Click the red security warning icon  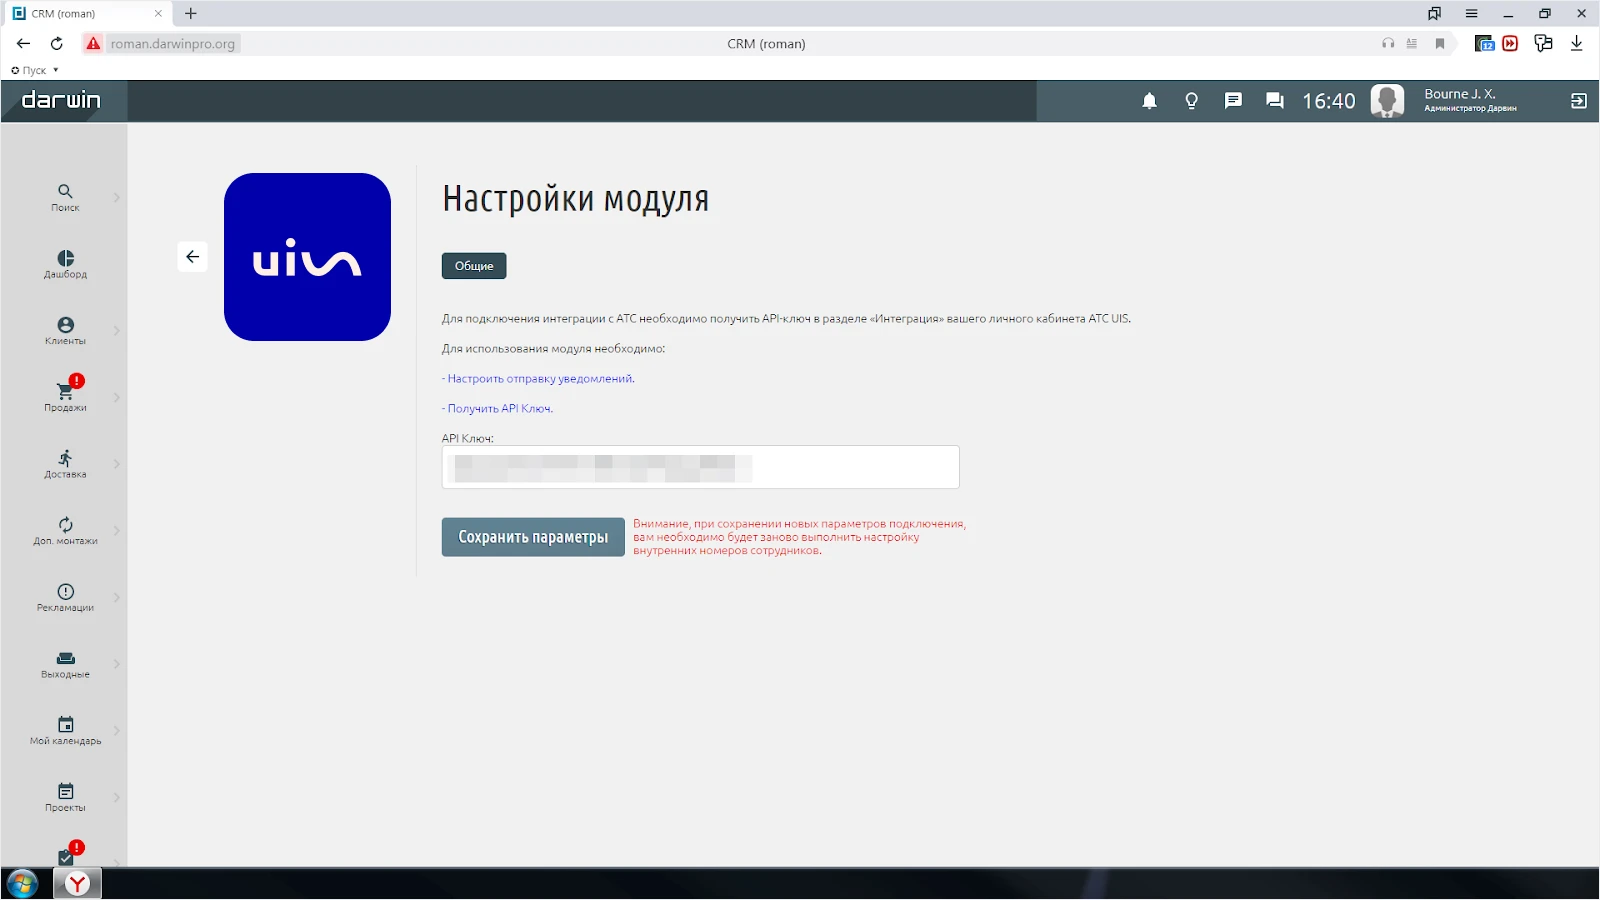coord(93,43)
